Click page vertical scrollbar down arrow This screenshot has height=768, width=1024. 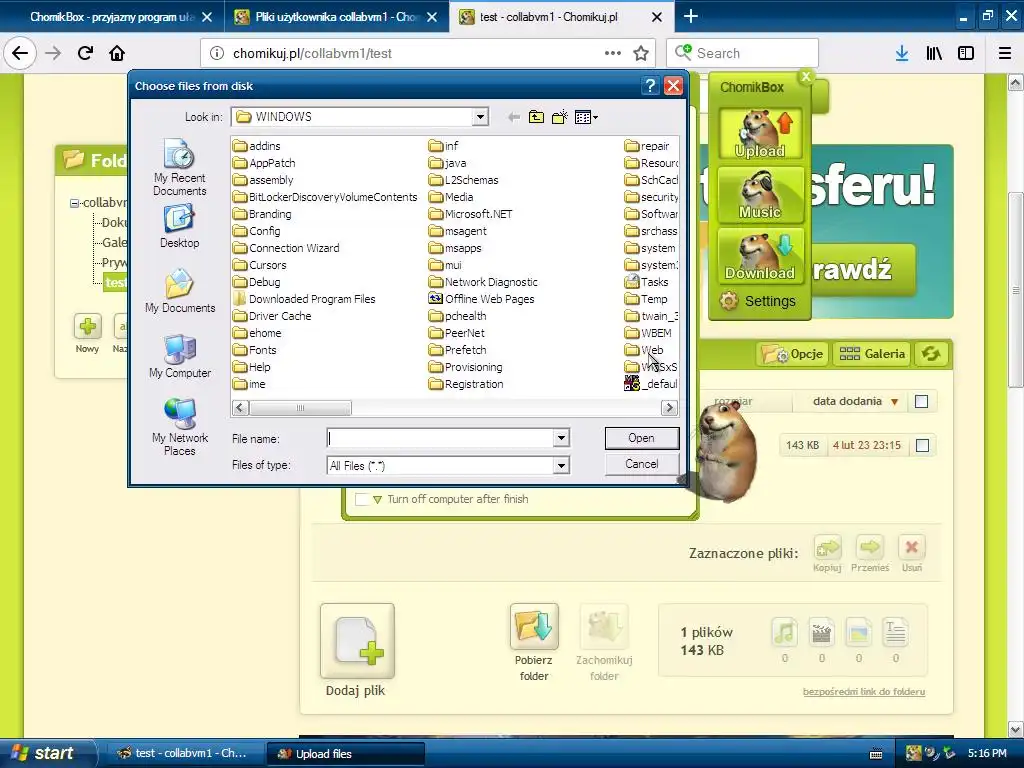[1016, 729]
